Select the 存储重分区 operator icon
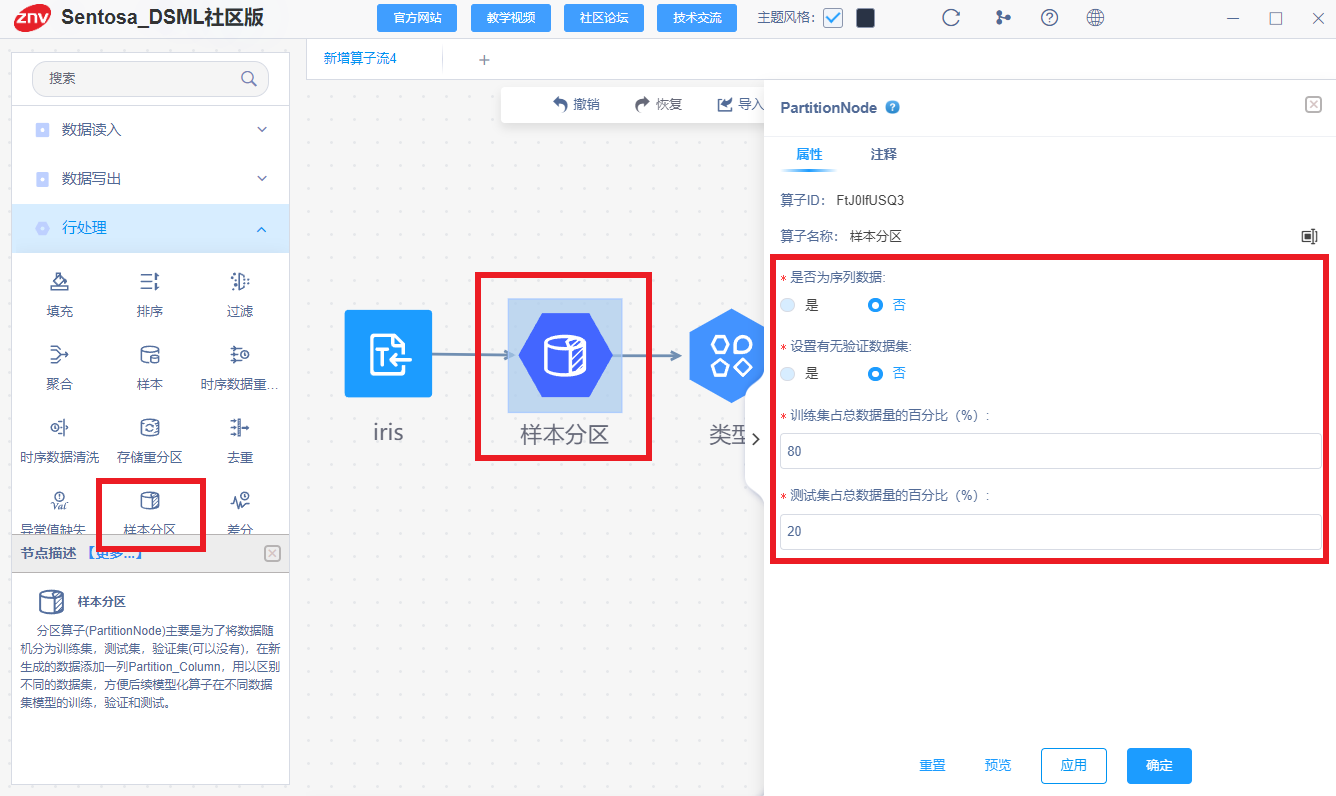 click(149, 428)
